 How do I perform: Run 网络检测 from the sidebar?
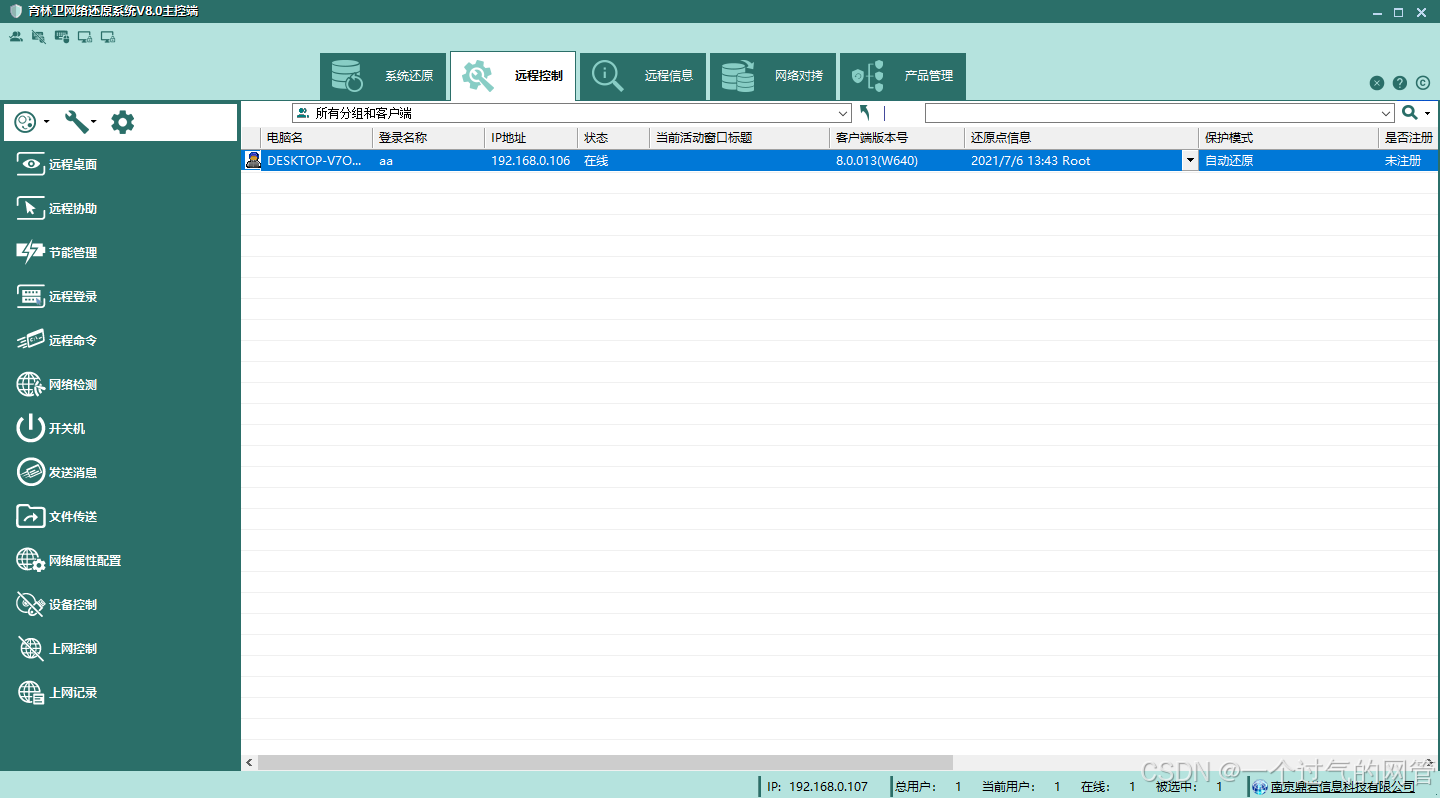point(58,385)
